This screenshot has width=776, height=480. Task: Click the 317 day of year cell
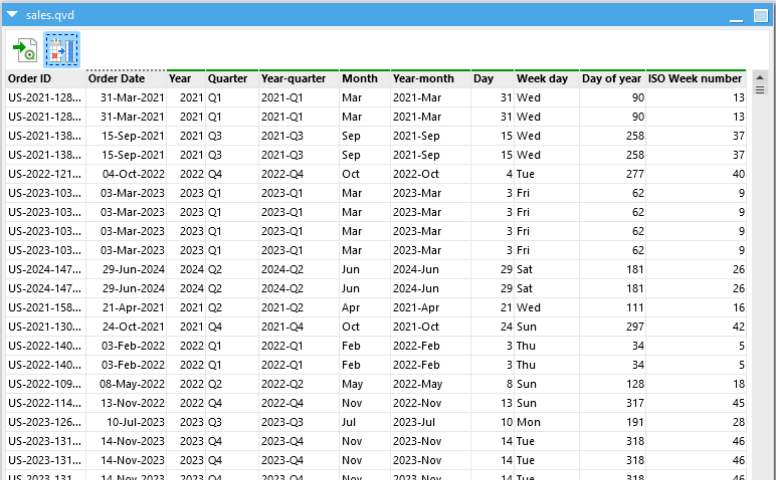click(612, 403)
